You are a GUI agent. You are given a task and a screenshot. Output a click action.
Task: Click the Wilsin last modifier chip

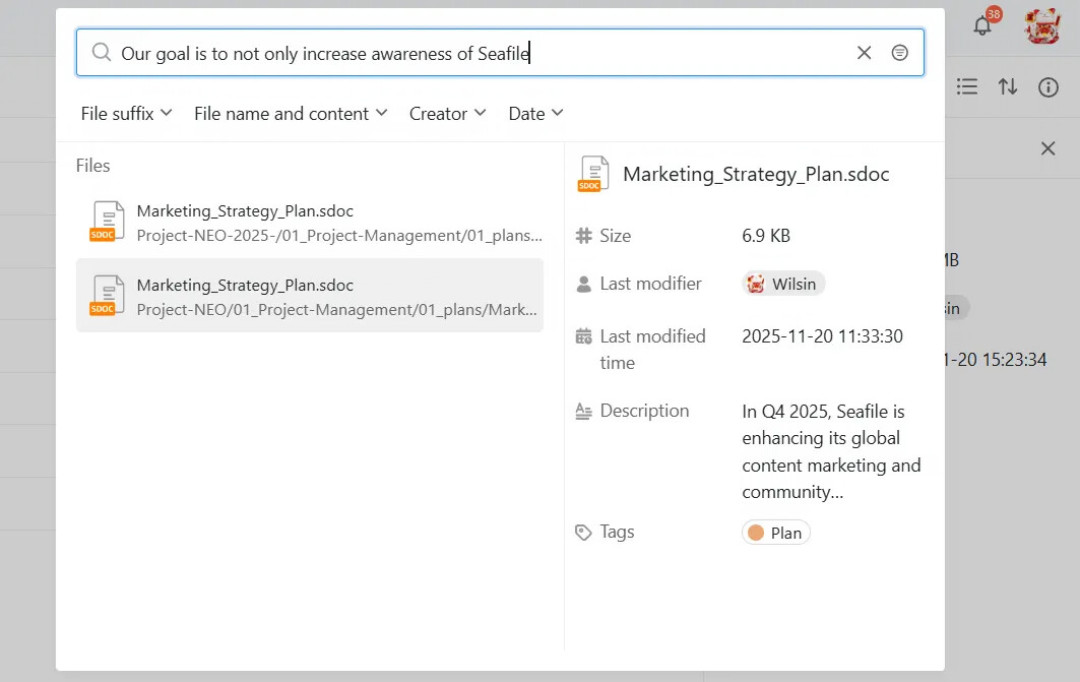tap(783, 284)
